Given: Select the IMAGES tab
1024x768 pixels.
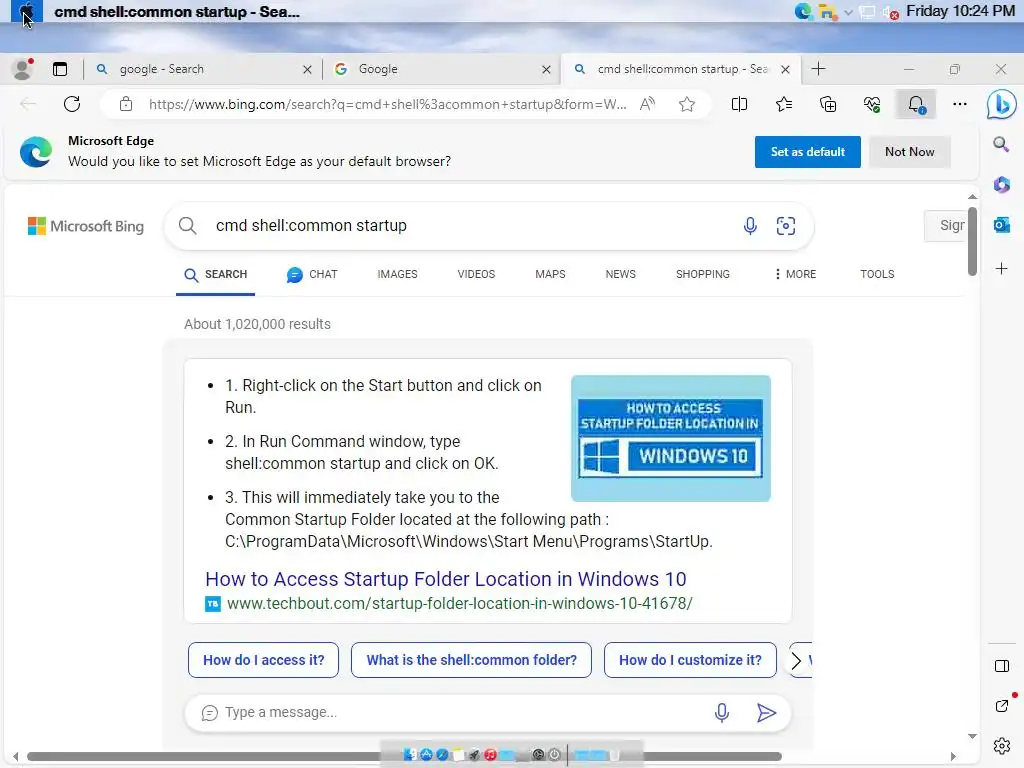Looking at the screenshot, I should pyautogui.click(x=397, y=274).
